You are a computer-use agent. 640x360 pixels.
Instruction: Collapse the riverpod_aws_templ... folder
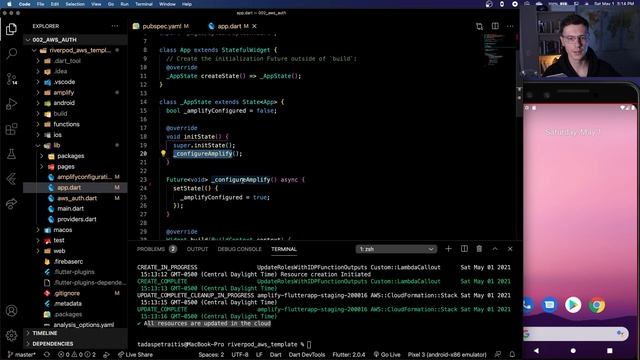pos(76,50)
